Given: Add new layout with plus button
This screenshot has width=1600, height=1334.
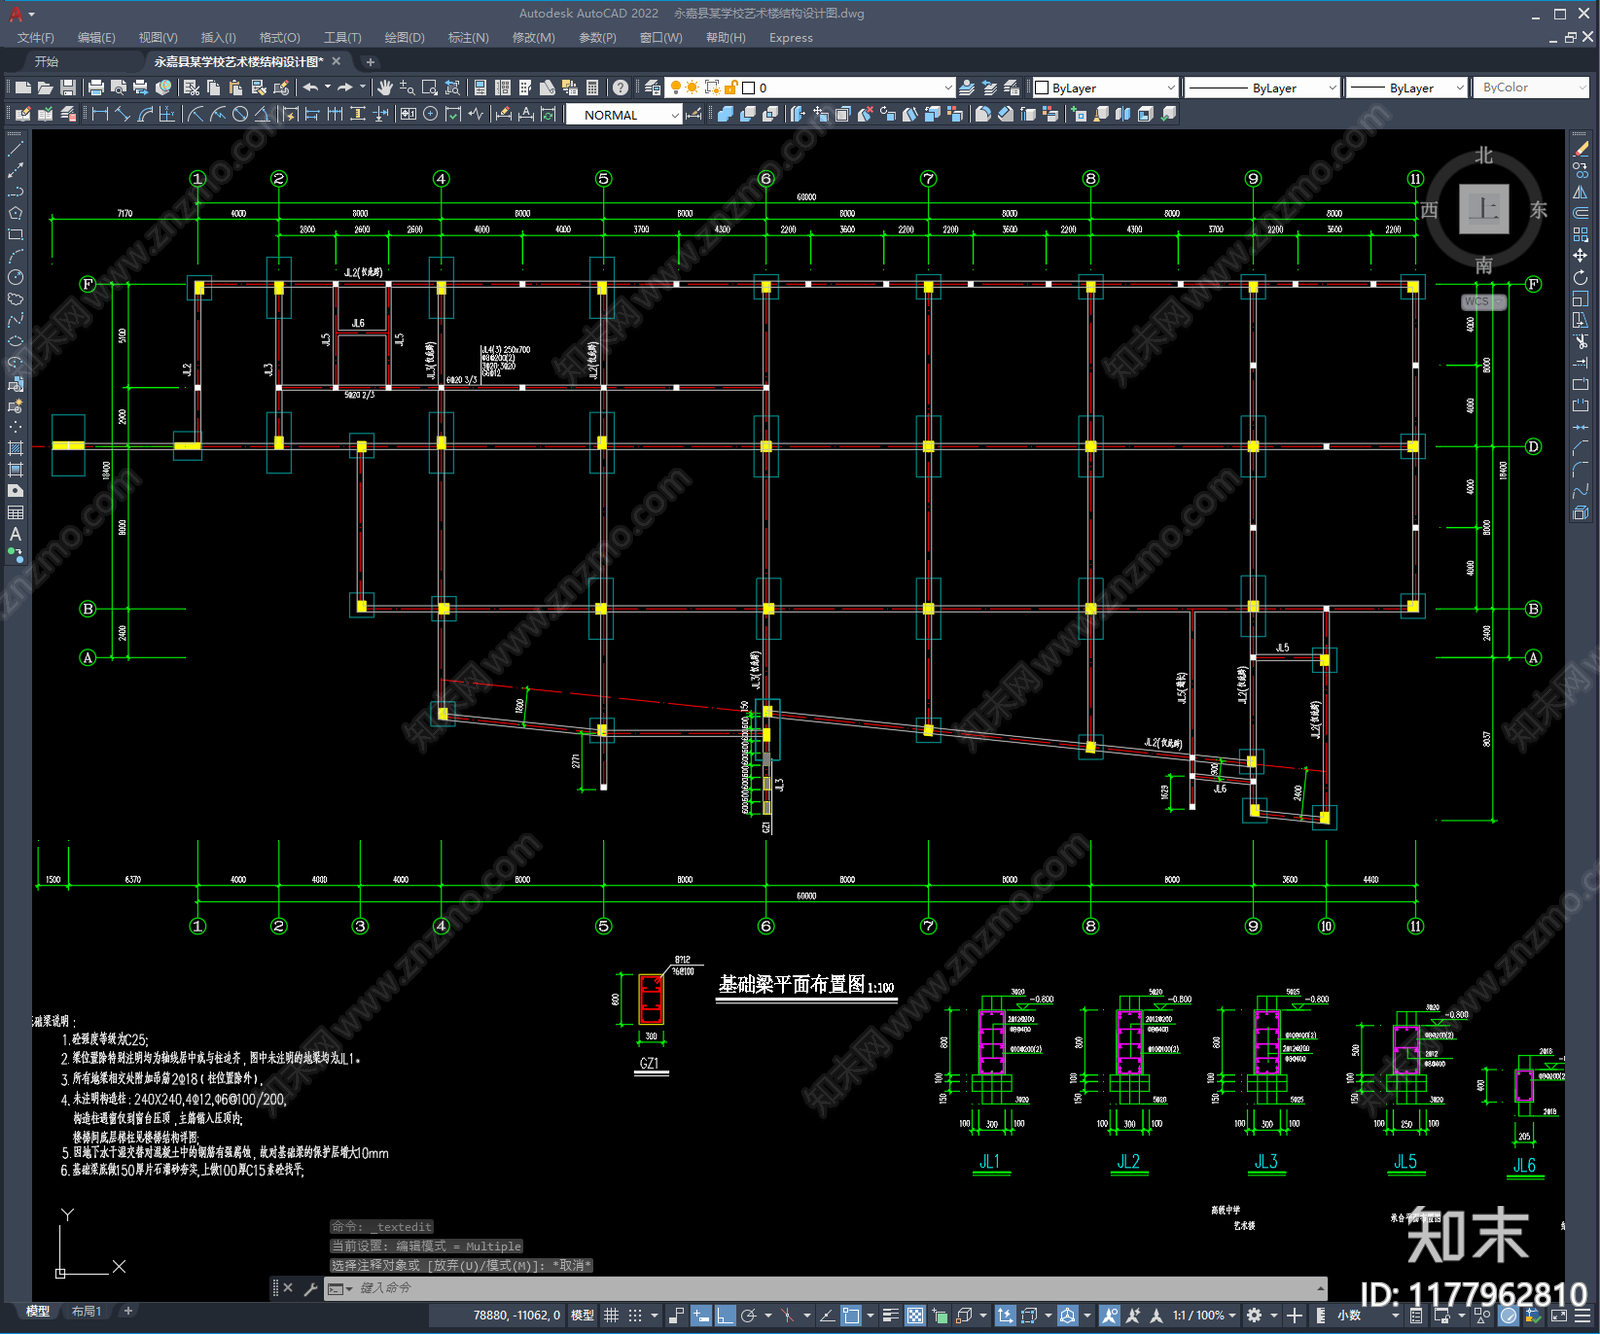Looking at the screenshot, I should (127, 1311).
